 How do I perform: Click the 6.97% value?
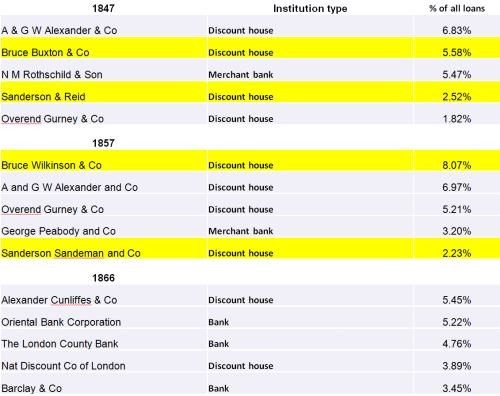[457, 187]
